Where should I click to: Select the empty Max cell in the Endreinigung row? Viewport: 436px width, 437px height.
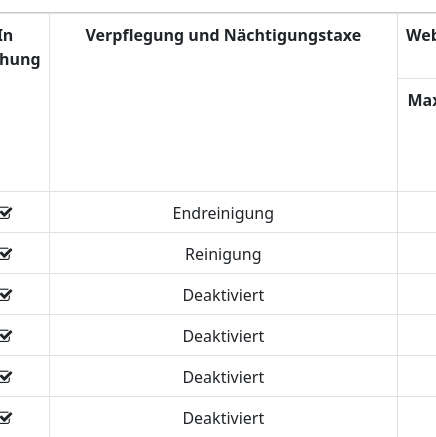tap(417, 212)
